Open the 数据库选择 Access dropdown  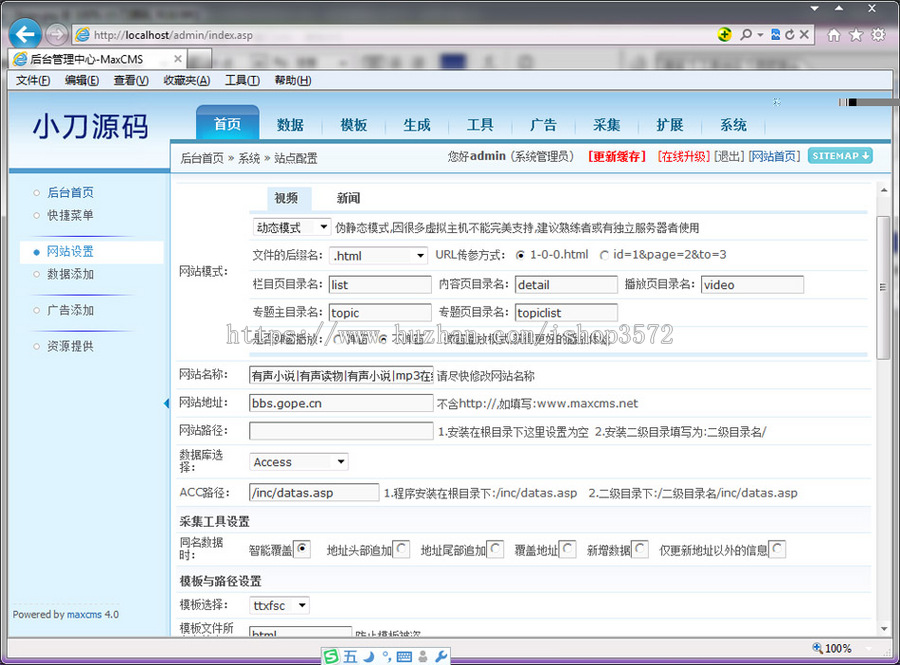click(299, 462)
